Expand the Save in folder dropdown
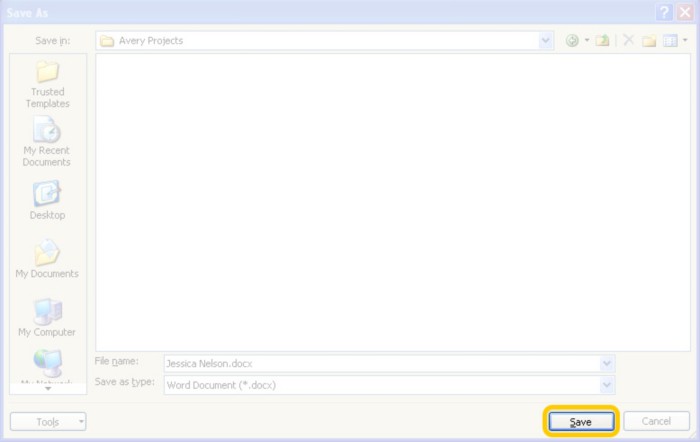The width and height of the screenshot is (700, 442). tap(546, 41)
